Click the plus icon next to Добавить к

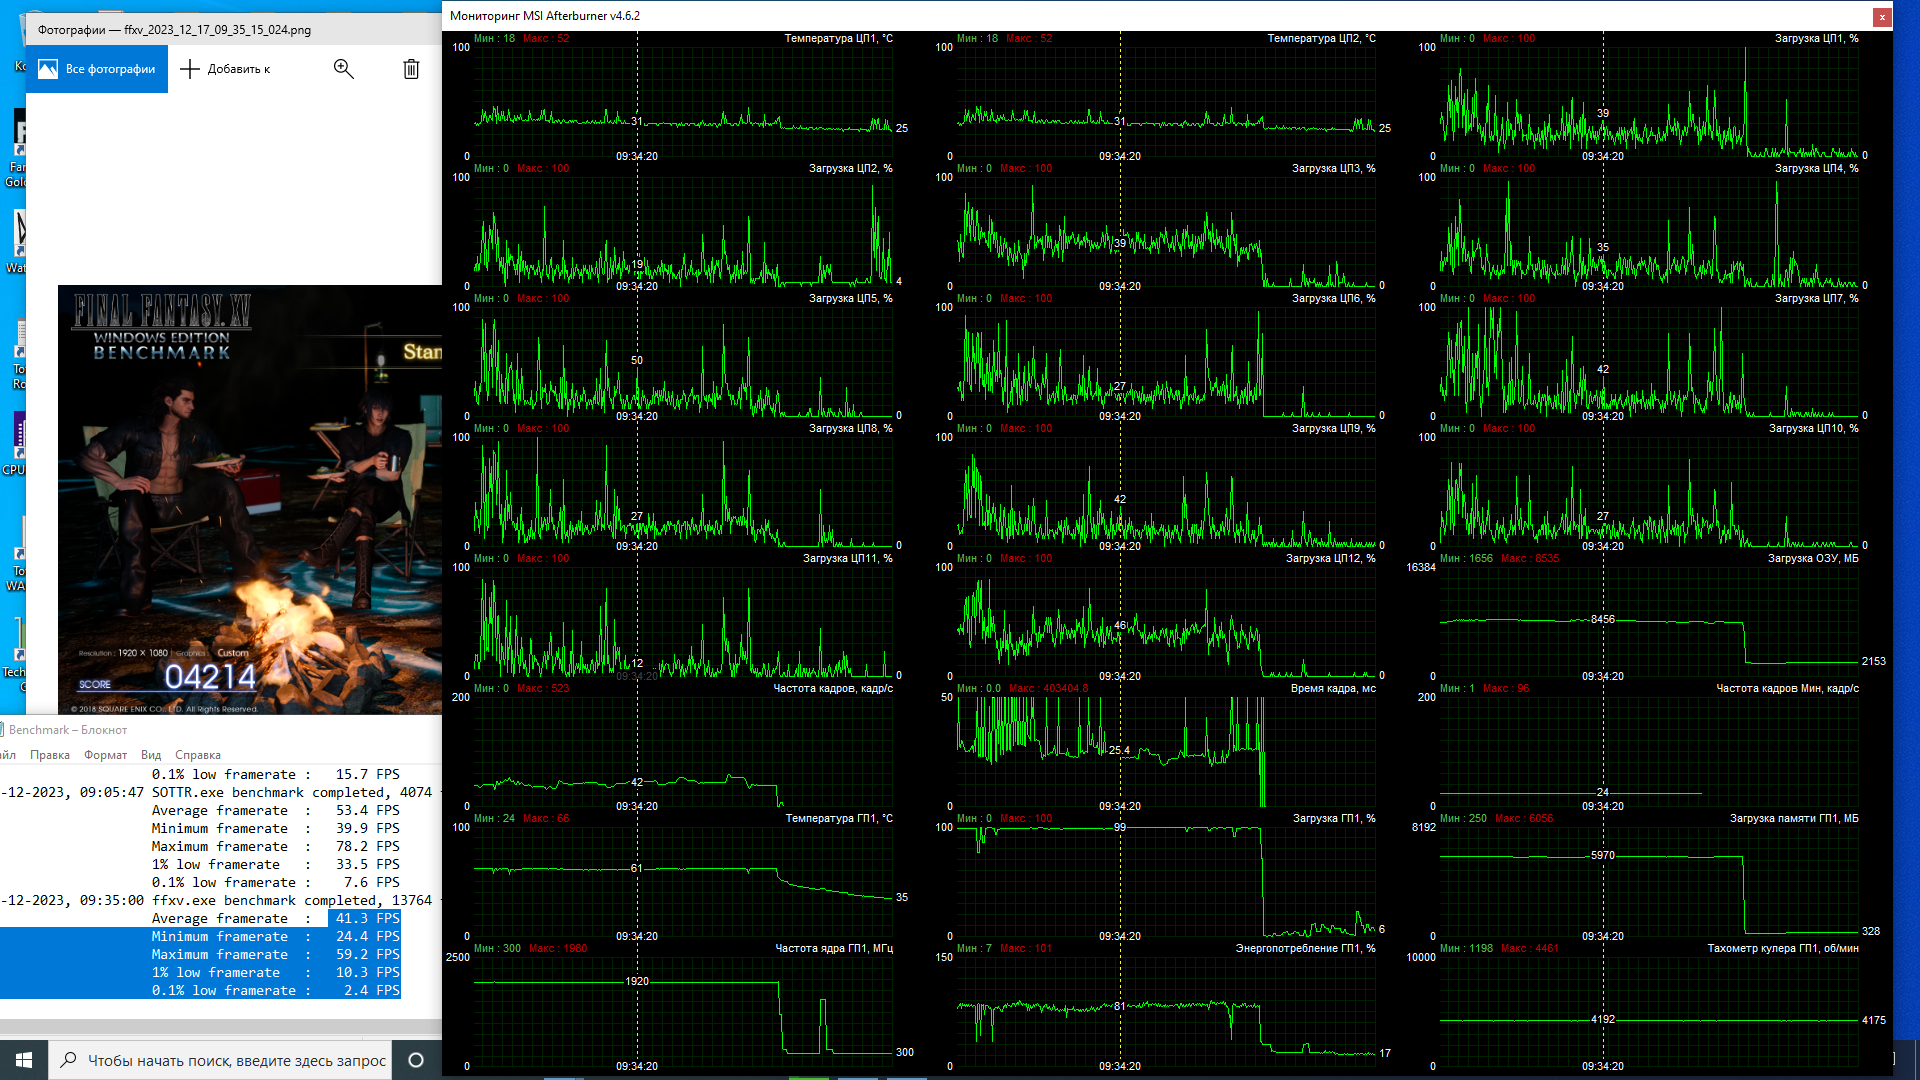point(190,69)
